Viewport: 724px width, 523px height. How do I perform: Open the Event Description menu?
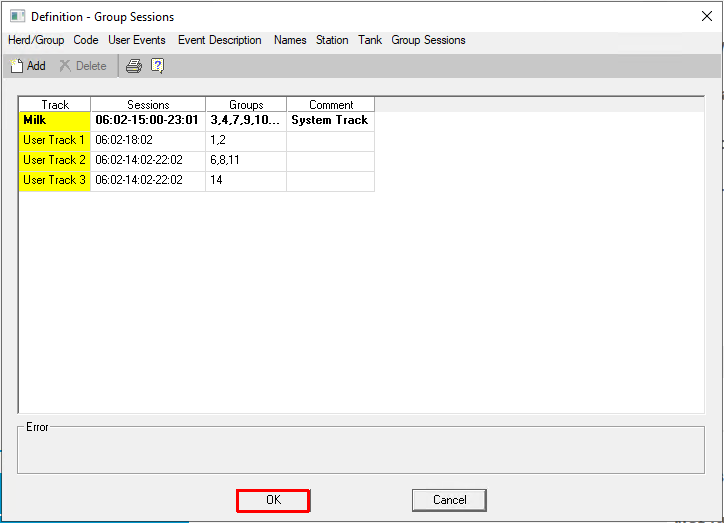click(x=220, y=40)
